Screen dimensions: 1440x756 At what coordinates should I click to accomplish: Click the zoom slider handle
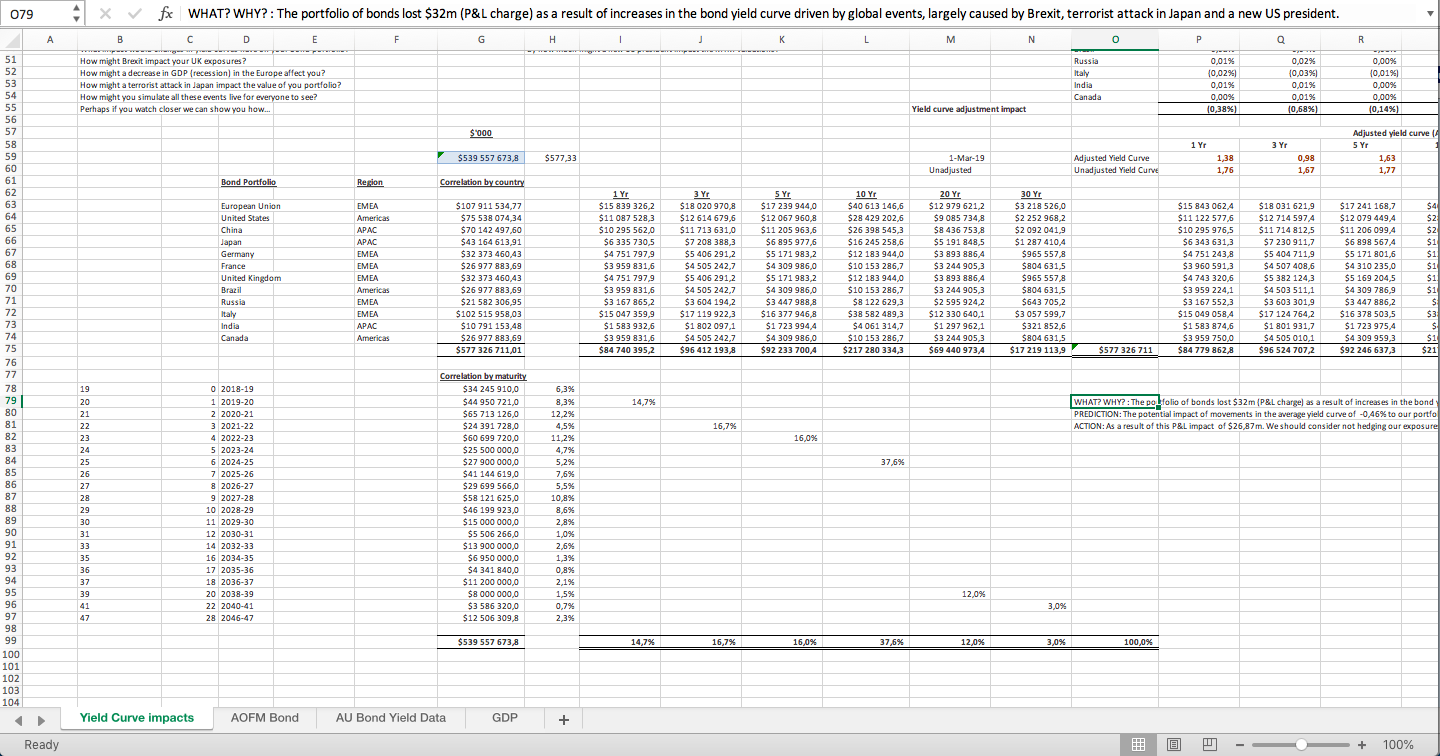[x=1301, y=744]
